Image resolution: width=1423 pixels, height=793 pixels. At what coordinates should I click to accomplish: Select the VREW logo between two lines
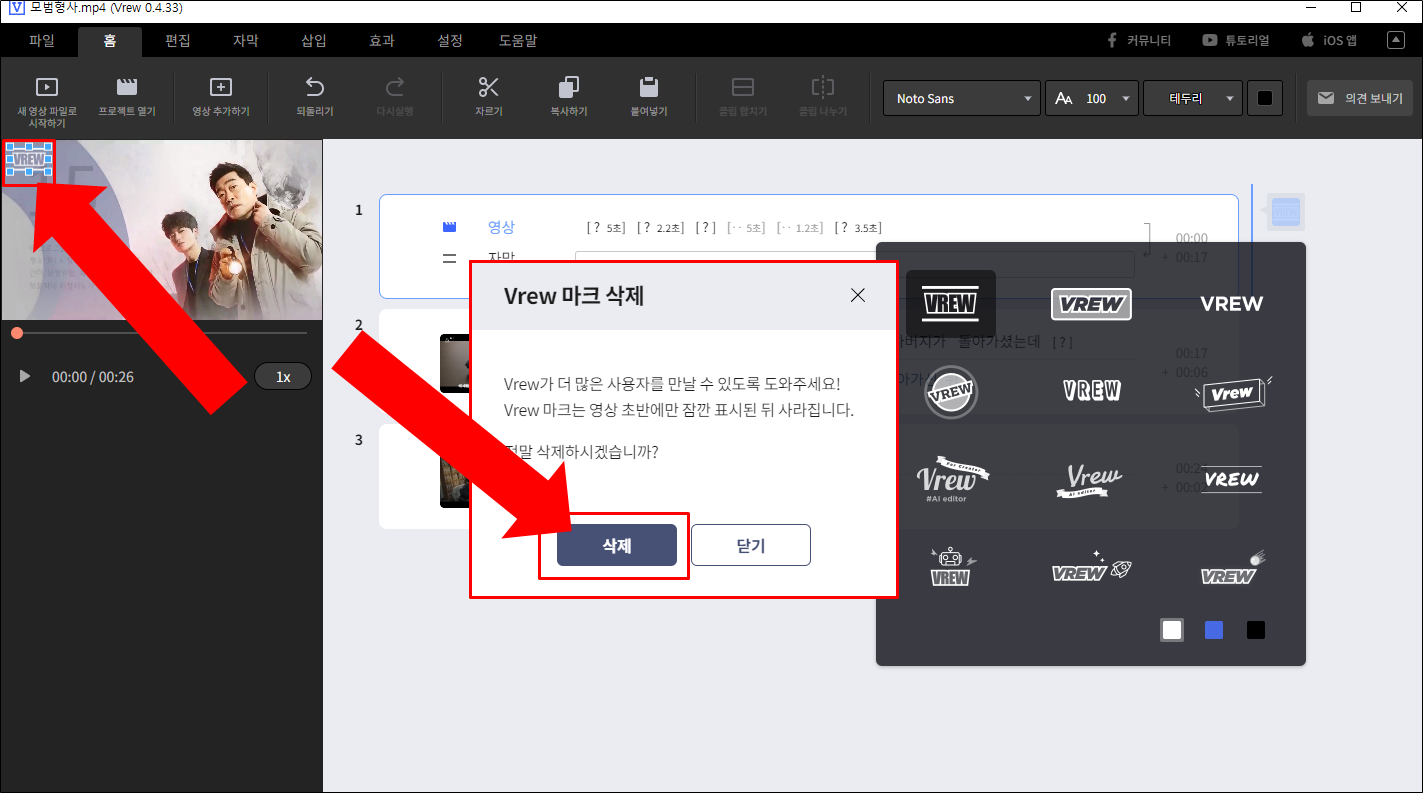pos(1231,479)
